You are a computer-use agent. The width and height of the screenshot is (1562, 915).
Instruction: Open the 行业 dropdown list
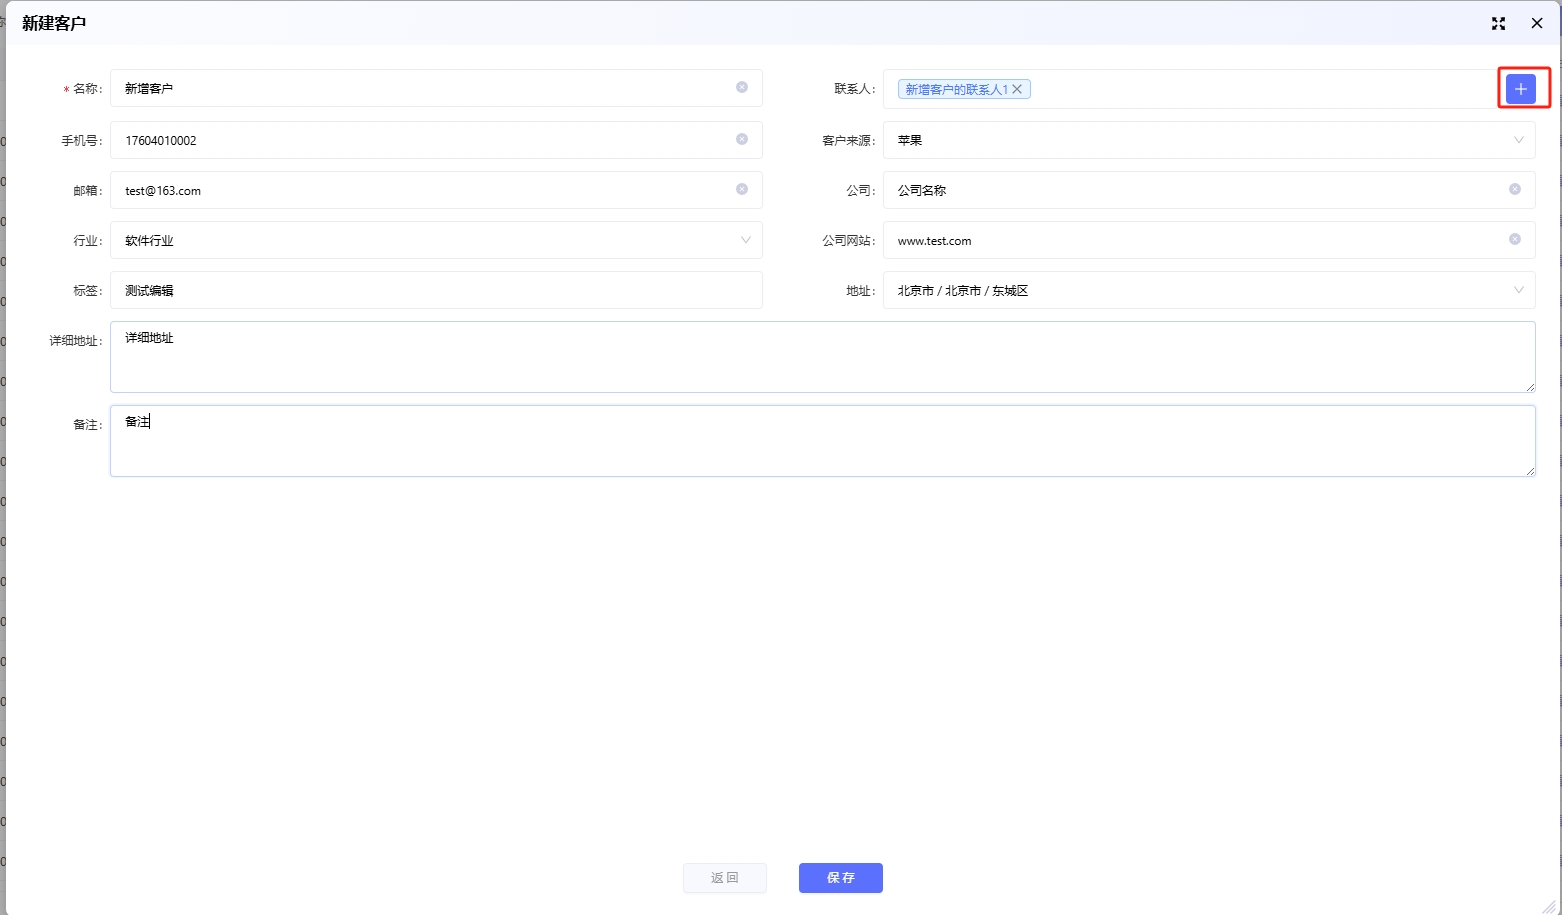click(745, 240)
